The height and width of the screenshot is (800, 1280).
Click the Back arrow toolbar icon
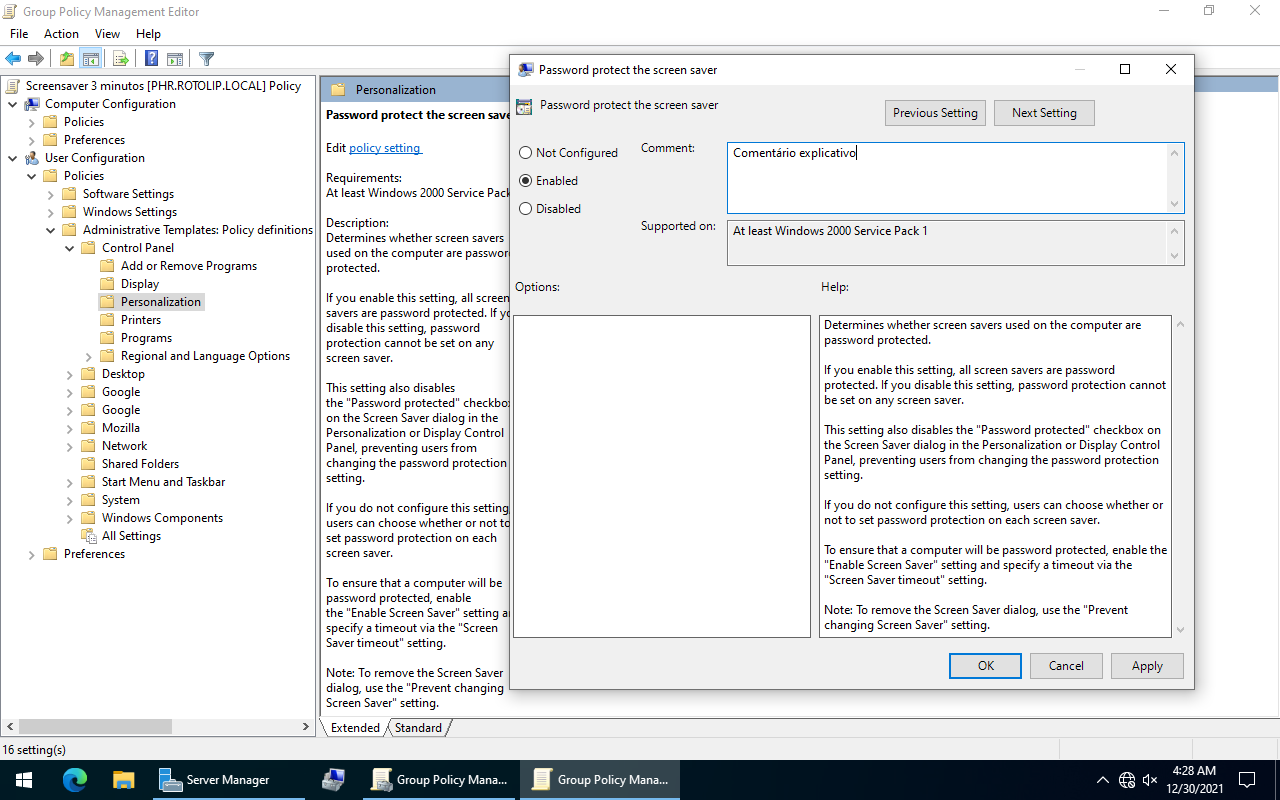(13, 59)
